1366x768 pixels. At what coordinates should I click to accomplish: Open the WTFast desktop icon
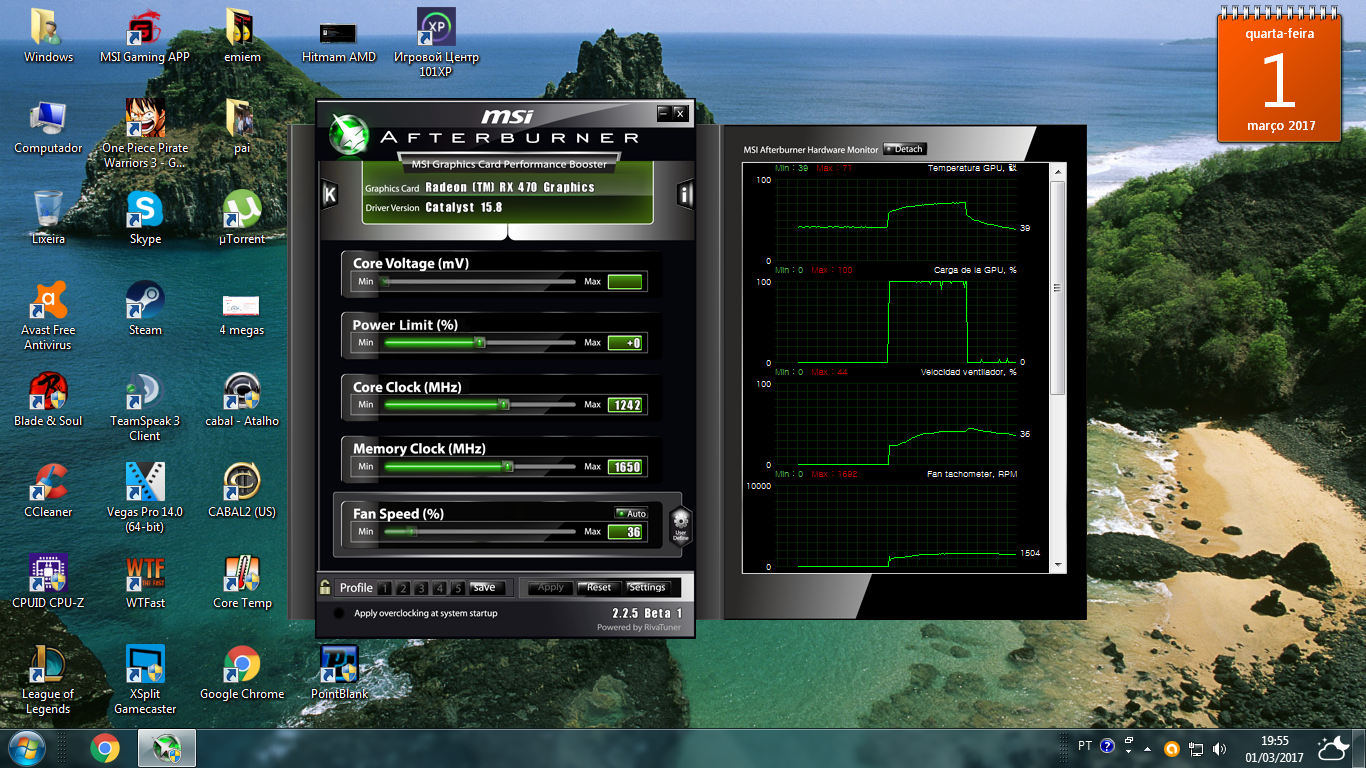coord(145,581)
